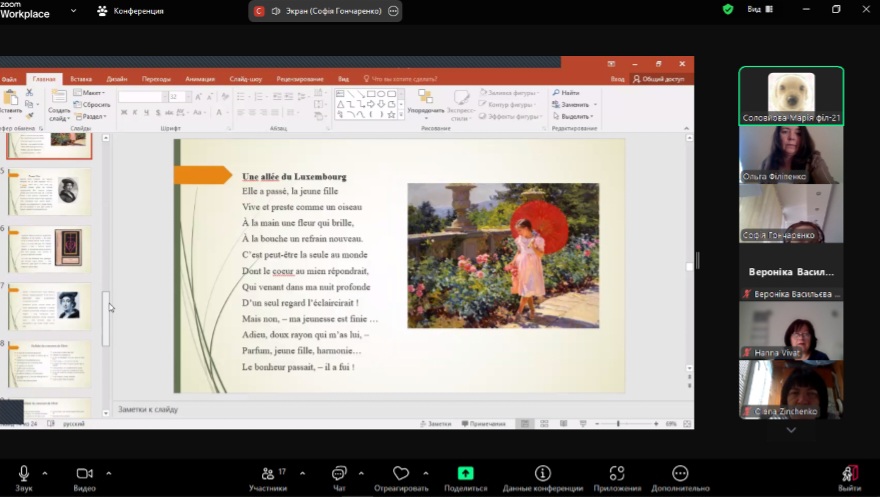
Task: Click Найти find button
Action: coord(566,93)
